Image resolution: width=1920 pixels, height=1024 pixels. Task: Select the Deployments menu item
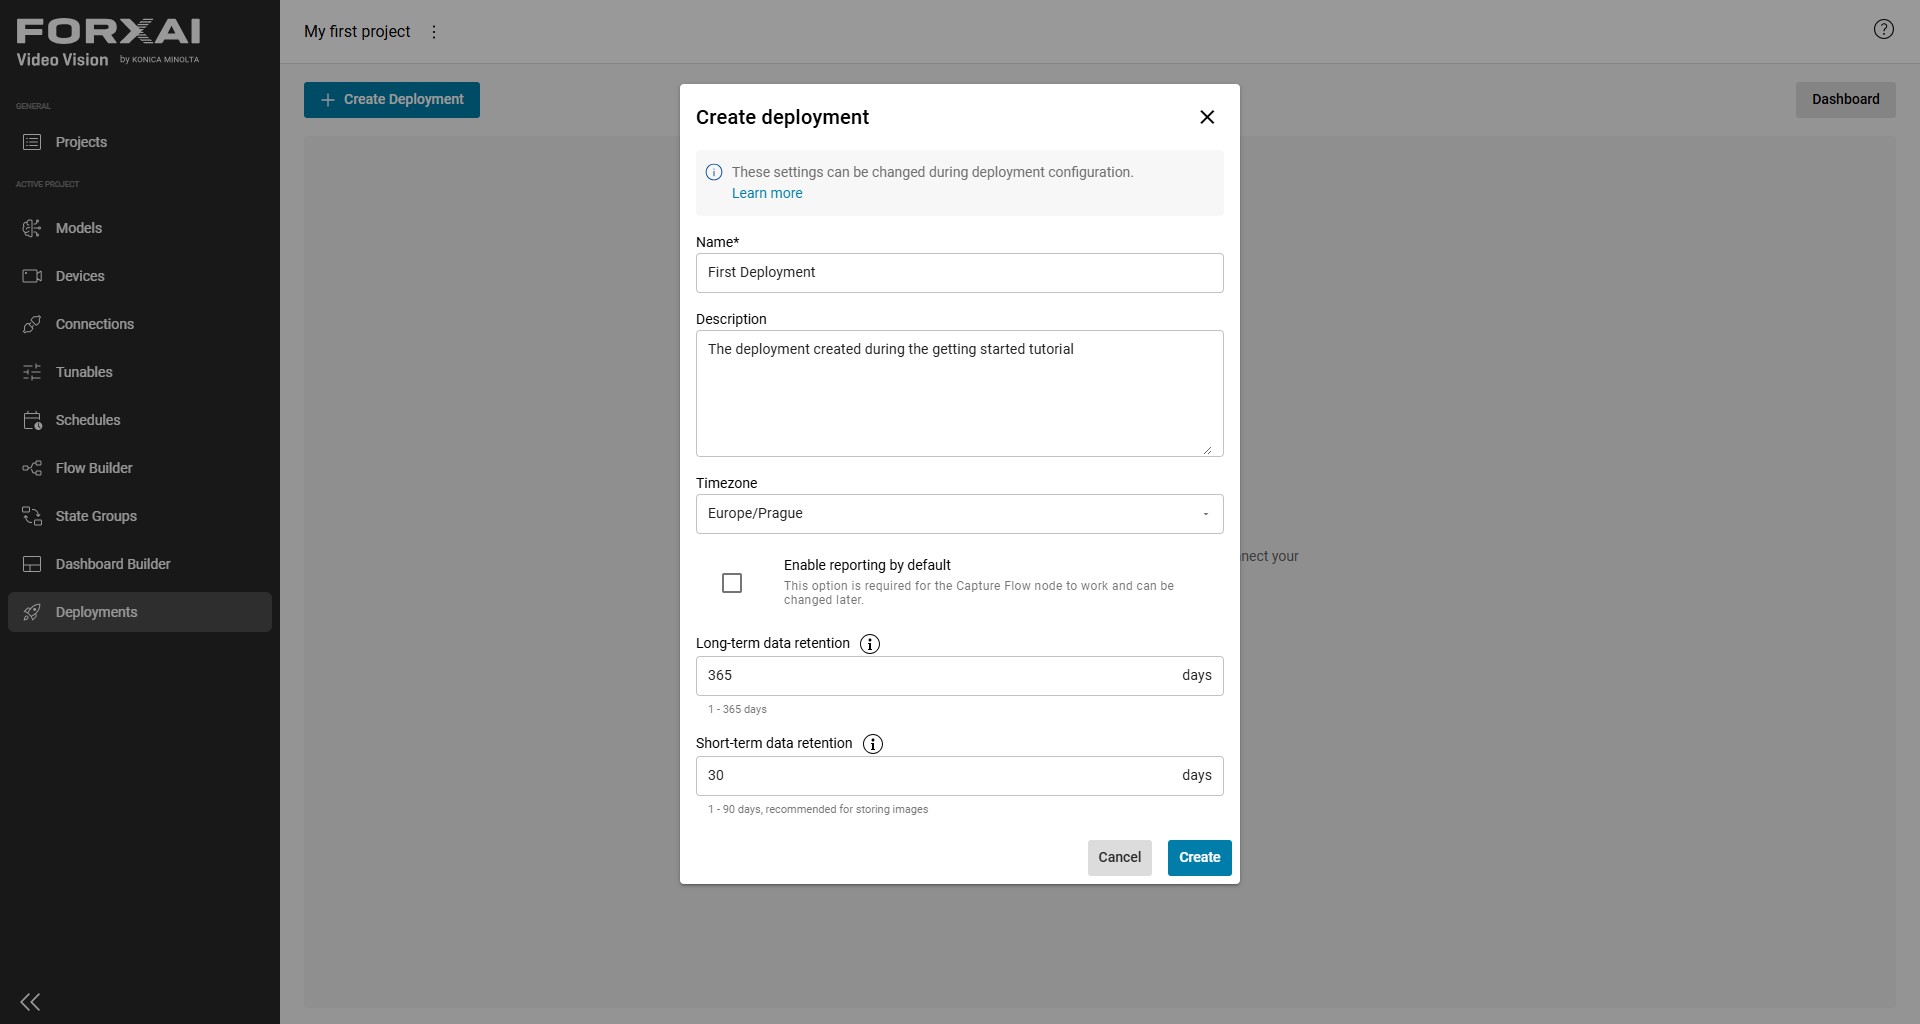pyautogui.click(x=140, y=612)
